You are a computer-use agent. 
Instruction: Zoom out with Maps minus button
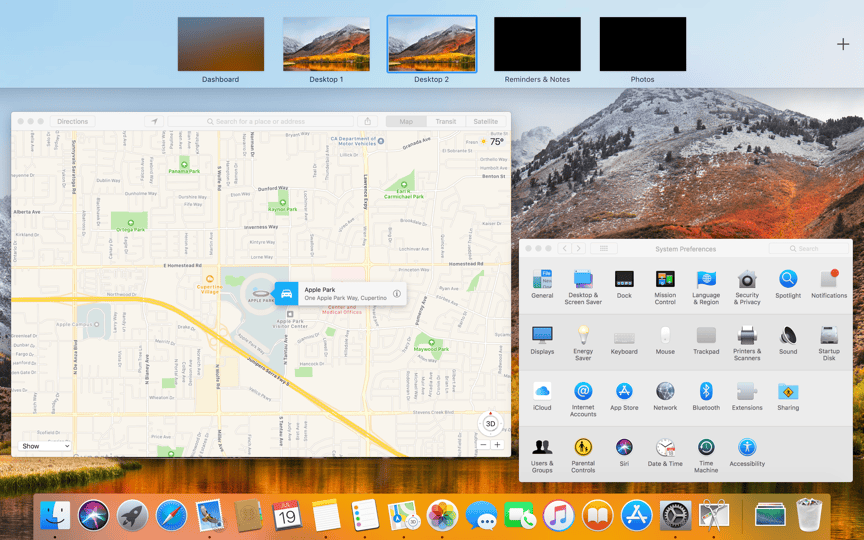[x=483, y=445]
